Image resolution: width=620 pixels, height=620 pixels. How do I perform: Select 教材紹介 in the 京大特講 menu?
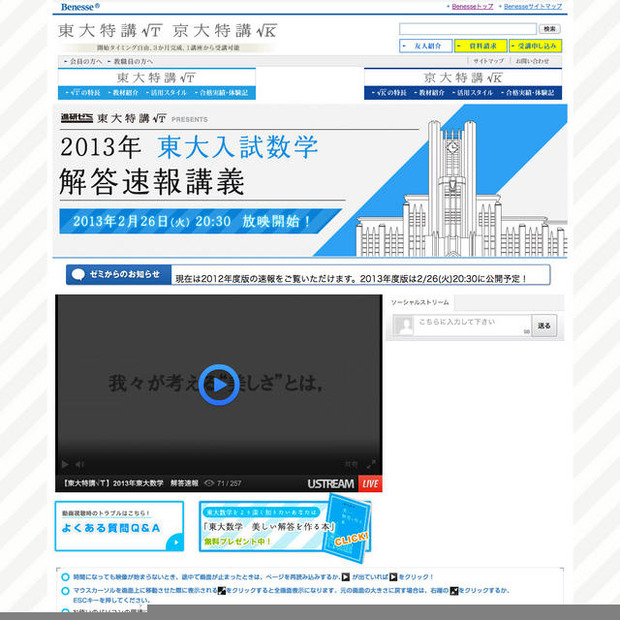pos(429,93)
